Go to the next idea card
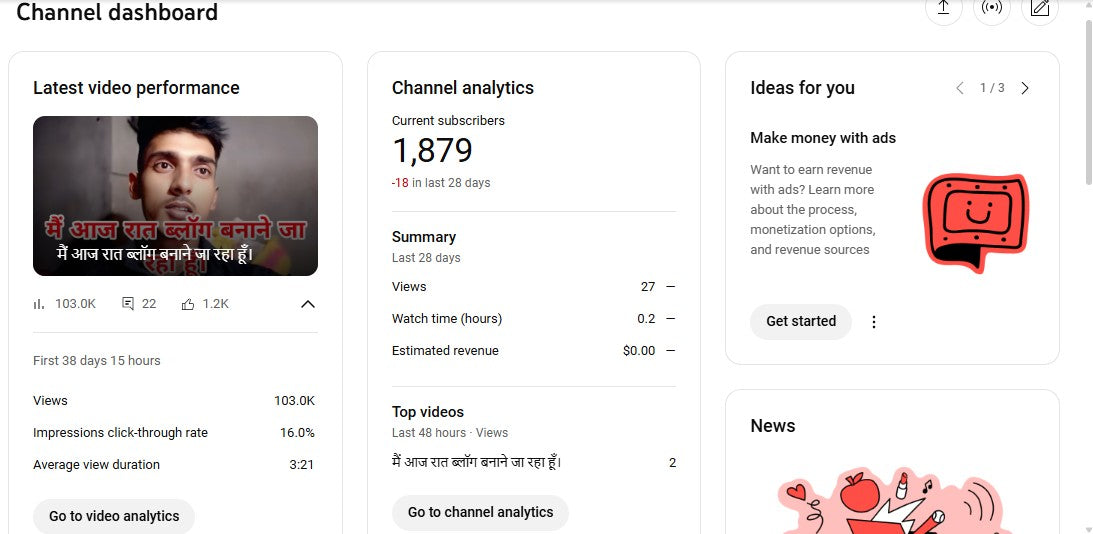 point(1025,88)
